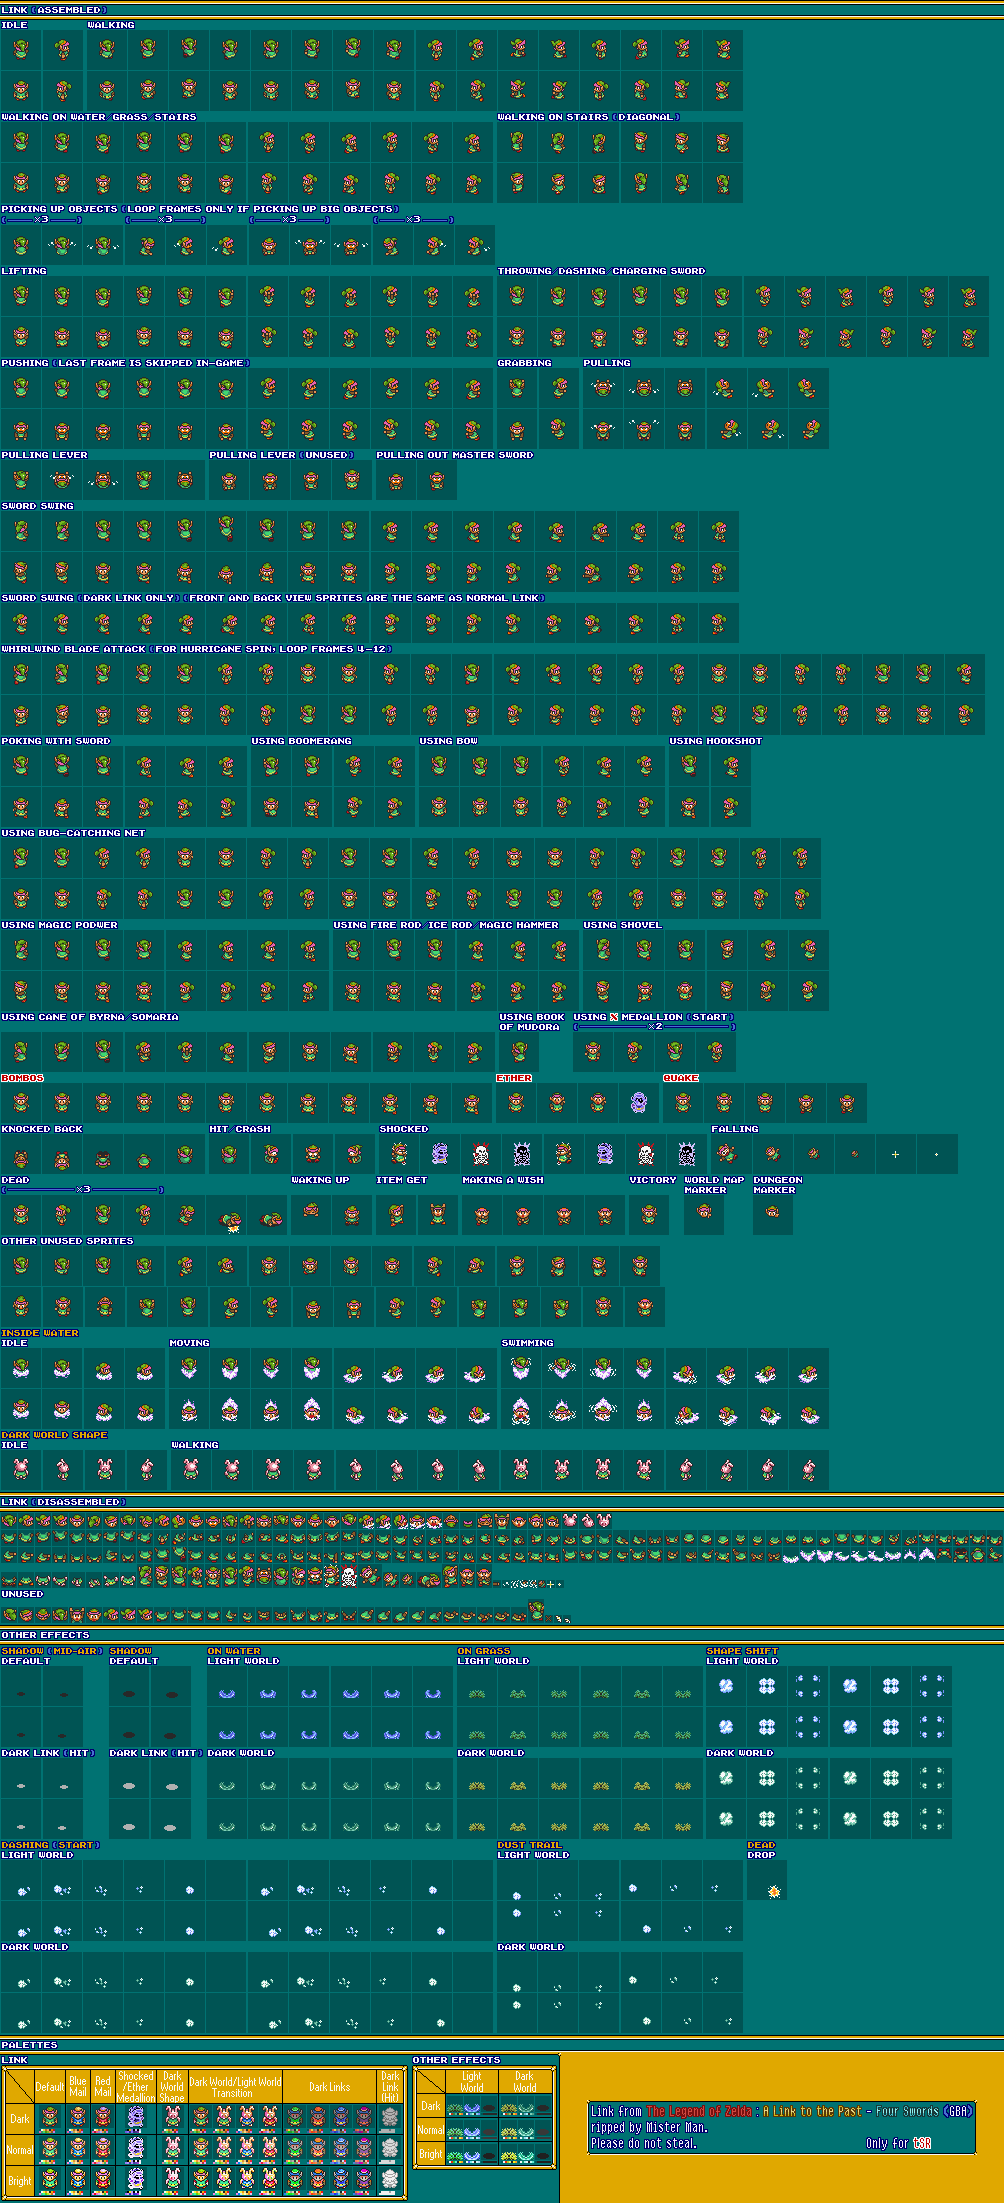This screenshot has height=2203, width=1004.
Task: Pick the Blue Mail sprite in Normal row
Action: (77, 2149)
